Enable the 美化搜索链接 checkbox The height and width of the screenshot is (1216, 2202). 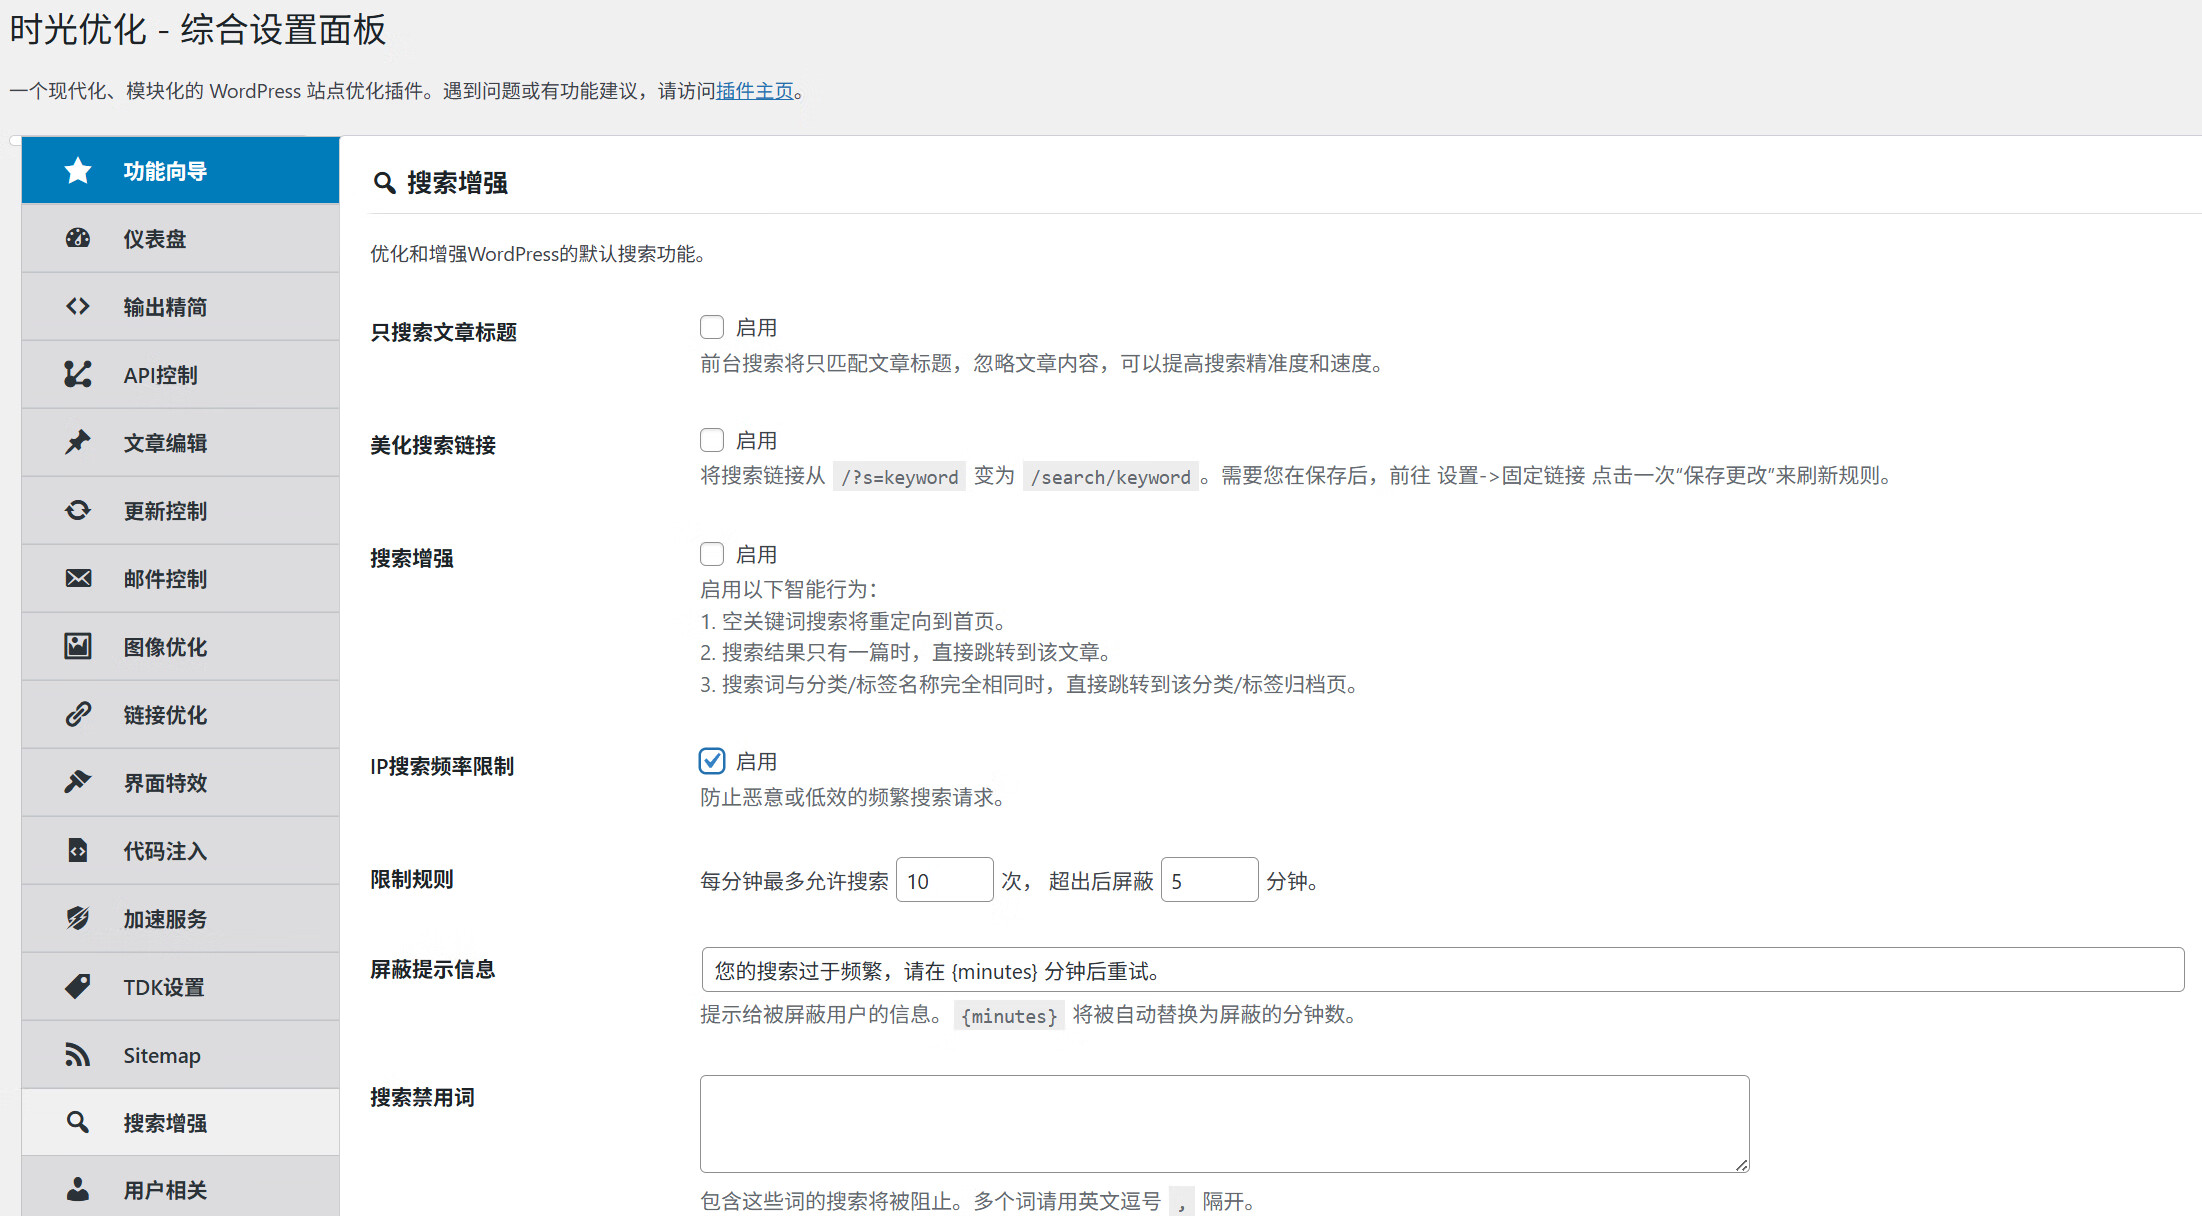click(x=712, y=440)
